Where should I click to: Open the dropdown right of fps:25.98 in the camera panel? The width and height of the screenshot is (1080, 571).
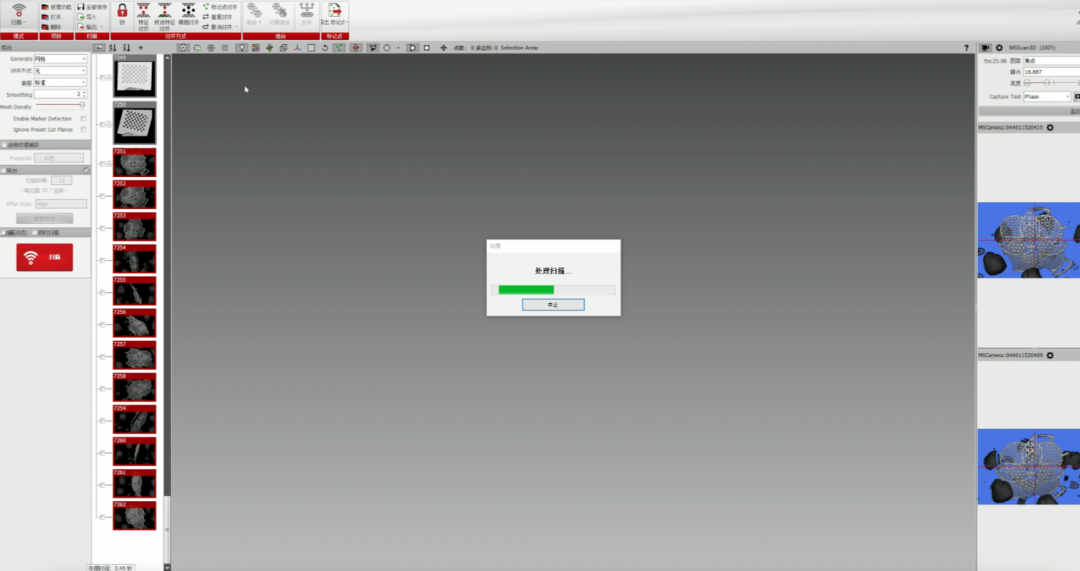(1051, 61)
